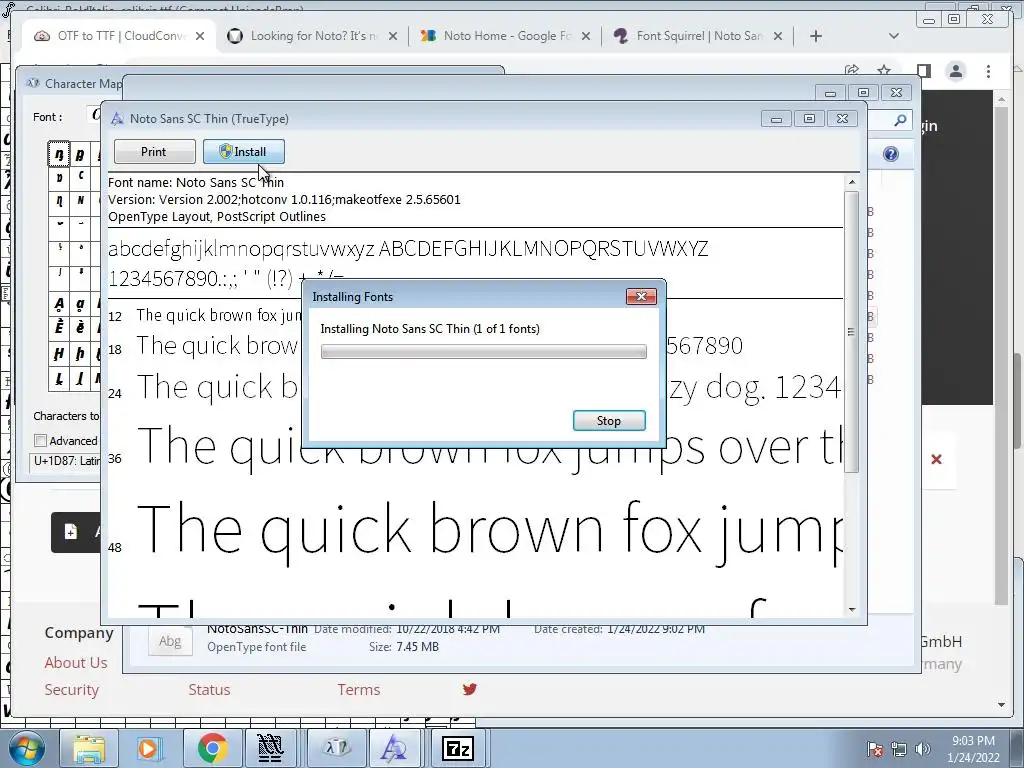This screenshot has width=1024, height=768.
Task: Open a new Chrome tab
Action: click(x=815, y=36)
